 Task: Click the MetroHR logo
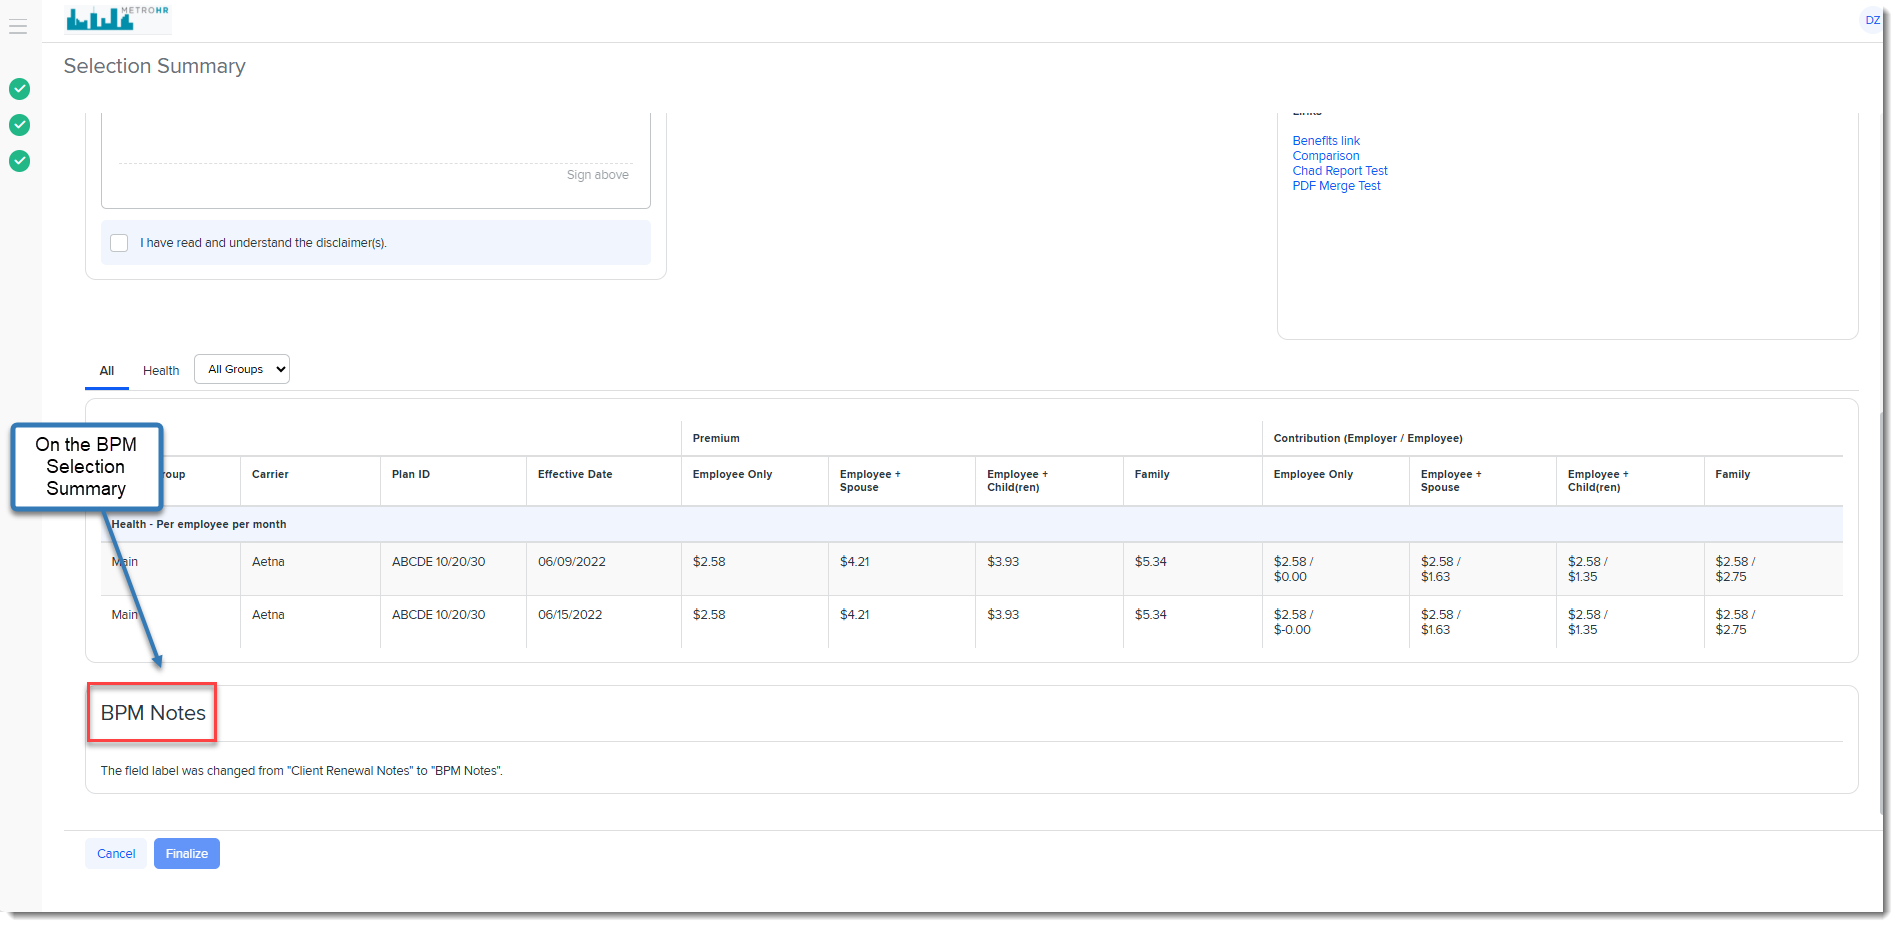pos(117,18)
